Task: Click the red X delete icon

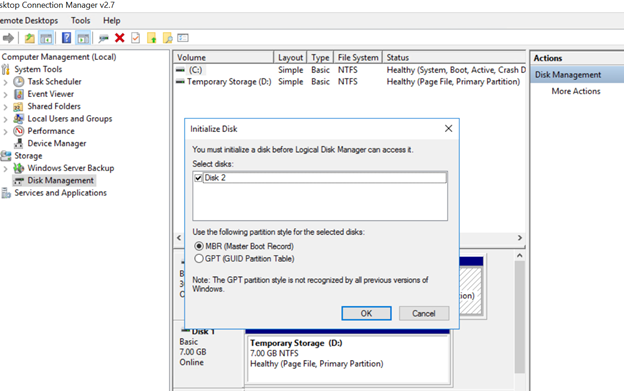Action: 119,38
